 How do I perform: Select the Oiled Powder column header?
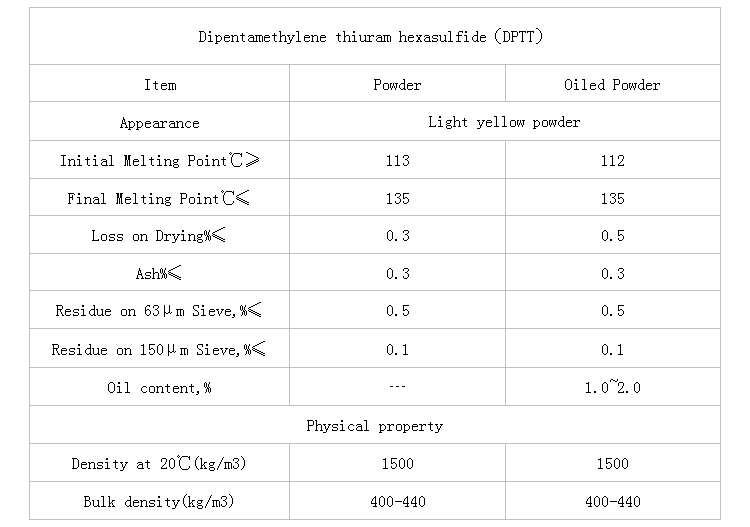point(612,85)
